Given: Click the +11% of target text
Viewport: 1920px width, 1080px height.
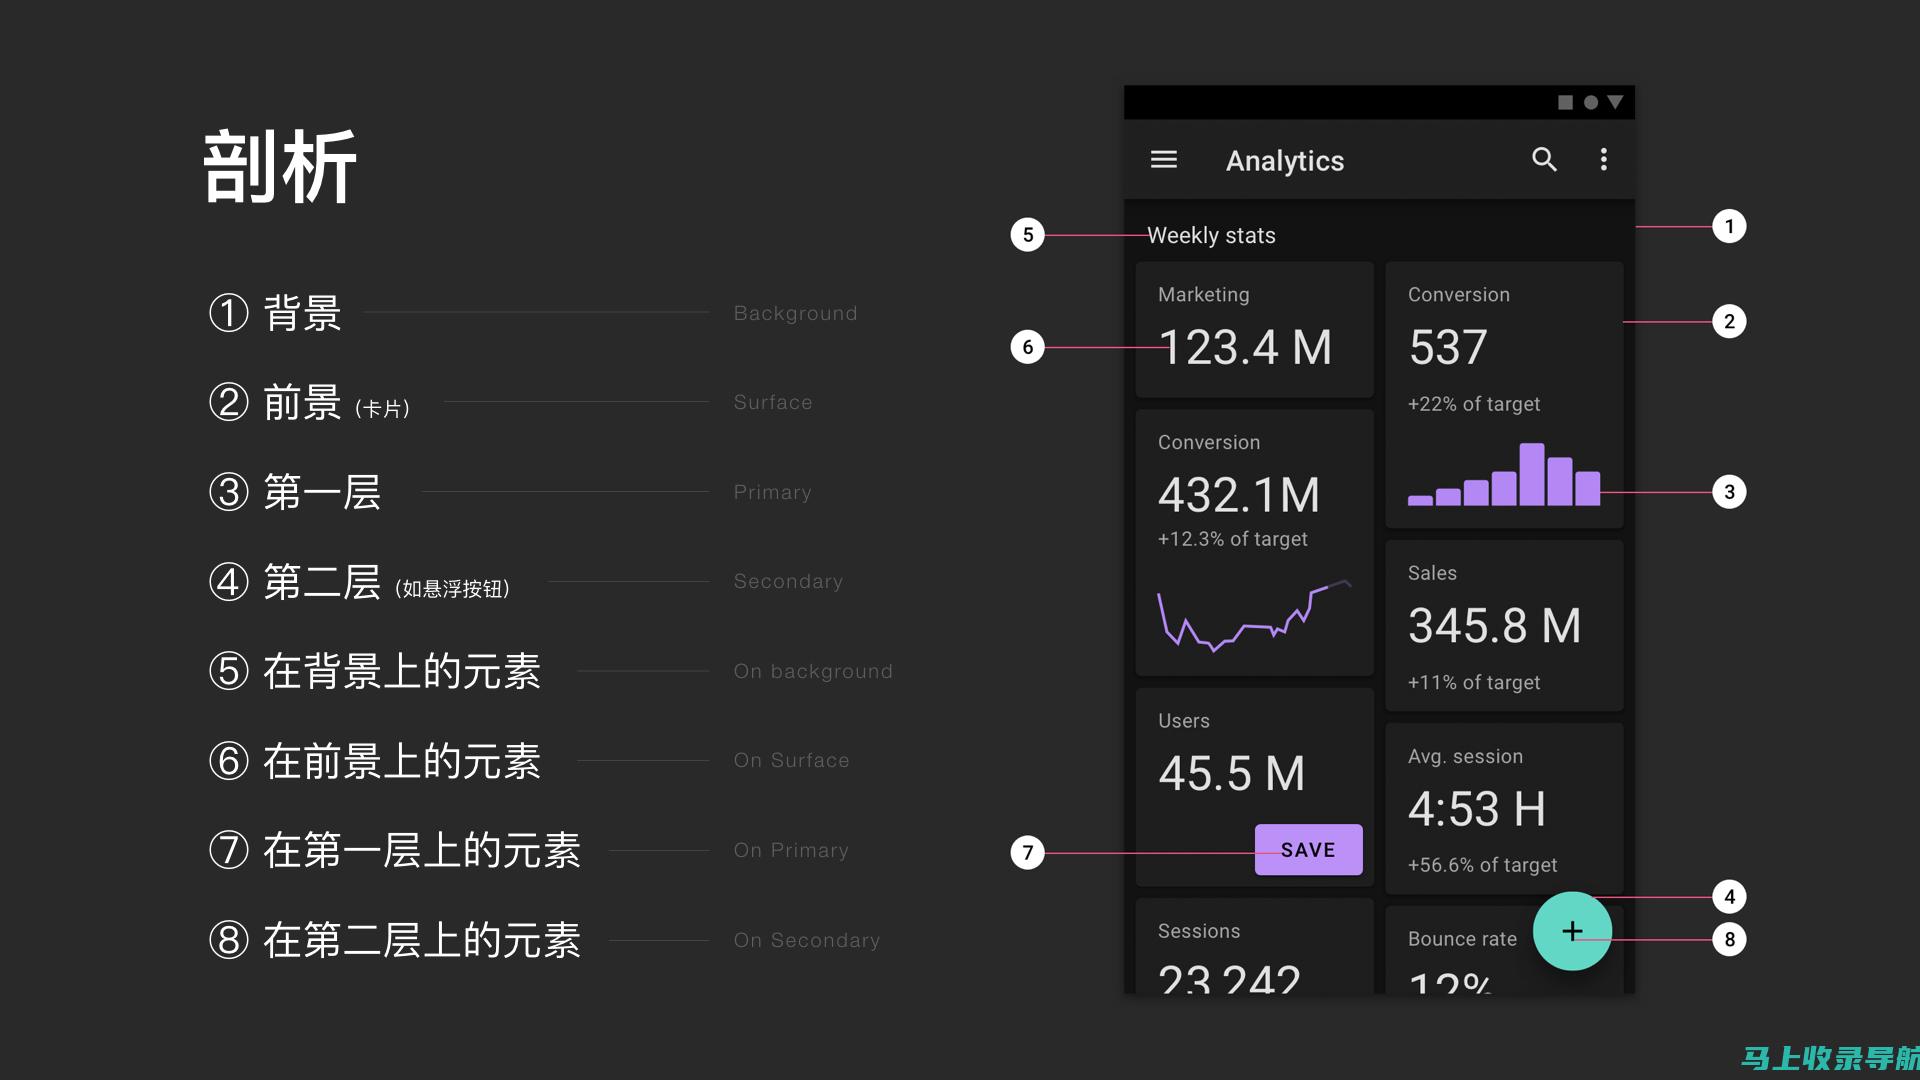Looking at the screenshot, I should (1474, 683).
